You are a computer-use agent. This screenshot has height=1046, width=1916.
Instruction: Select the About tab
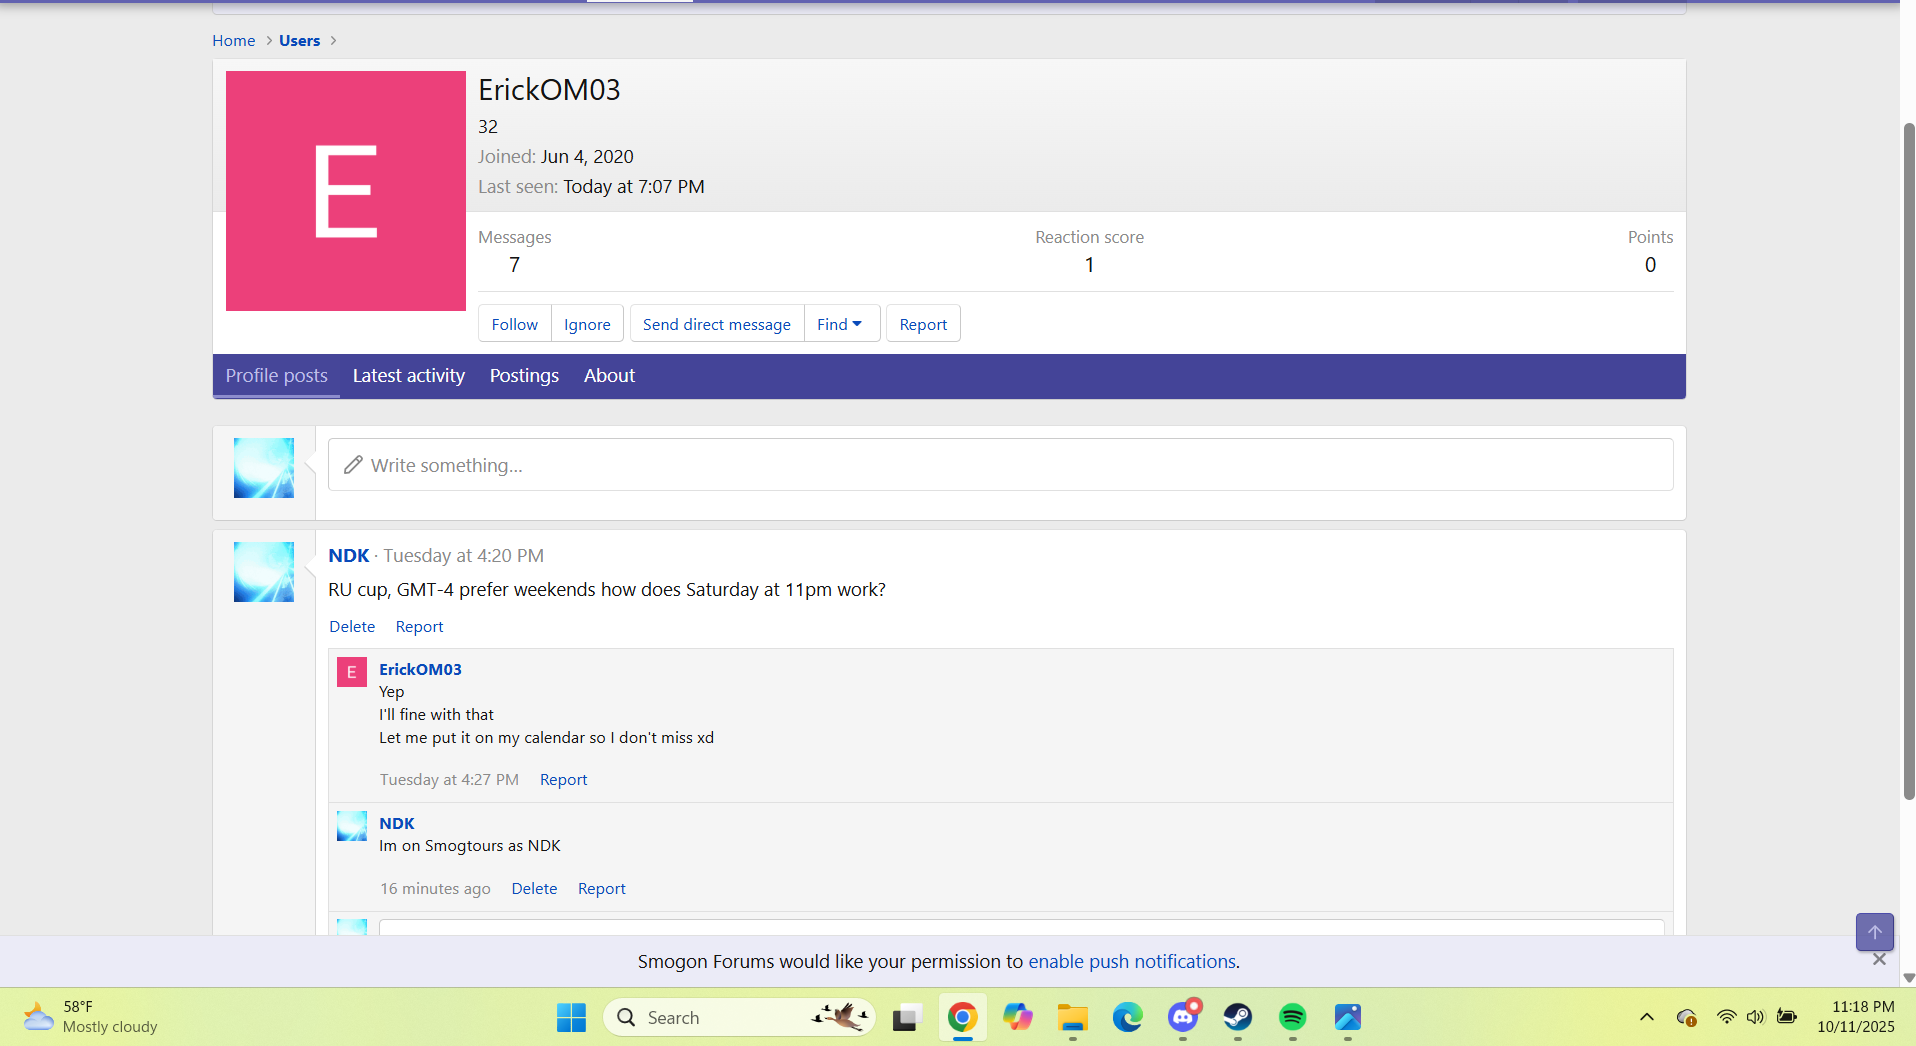click(x=609, y=376)
